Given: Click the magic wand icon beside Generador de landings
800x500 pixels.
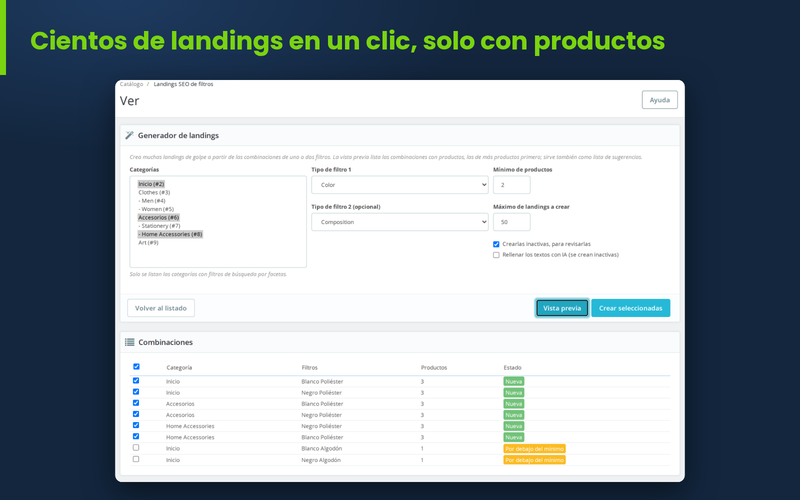Looking at the screenshot, I should 129,135.
